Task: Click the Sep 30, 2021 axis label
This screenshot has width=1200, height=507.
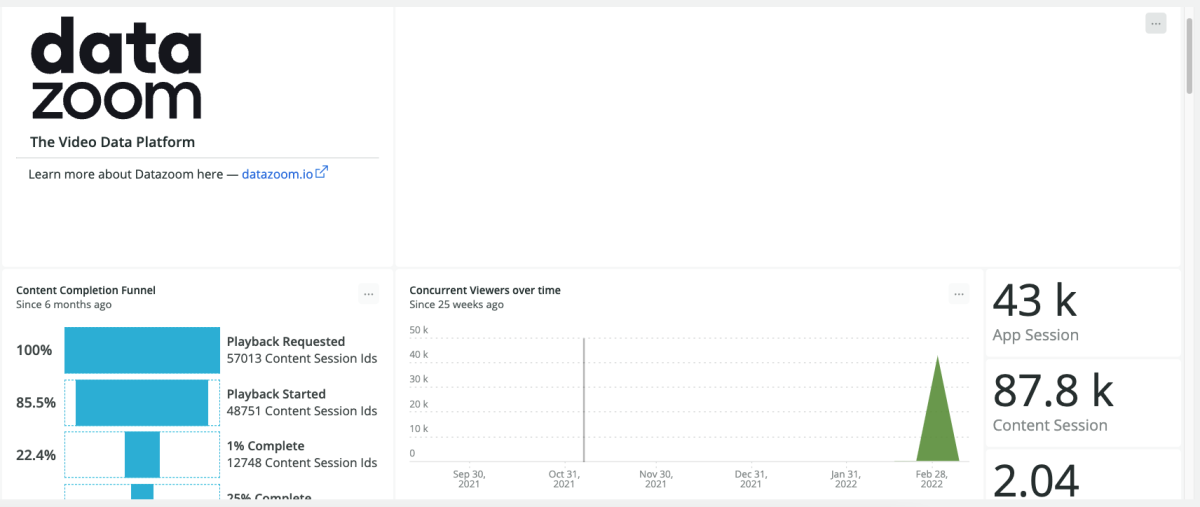Action: pos(468,479)
